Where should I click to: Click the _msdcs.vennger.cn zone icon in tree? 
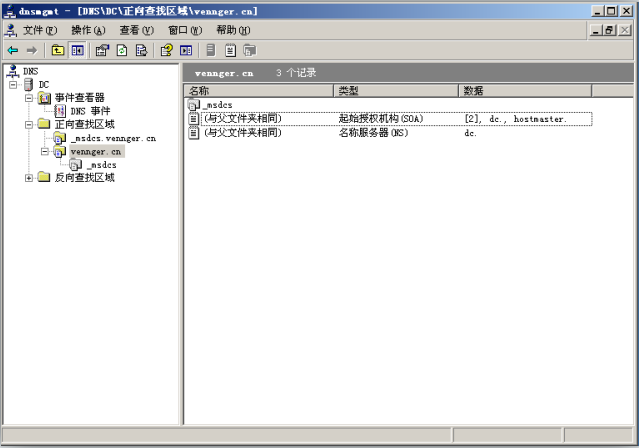[x=60, y=138]
